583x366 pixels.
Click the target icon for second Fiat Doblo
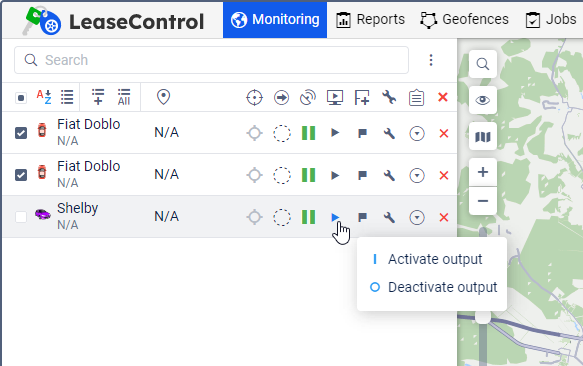tap(254, 175)
